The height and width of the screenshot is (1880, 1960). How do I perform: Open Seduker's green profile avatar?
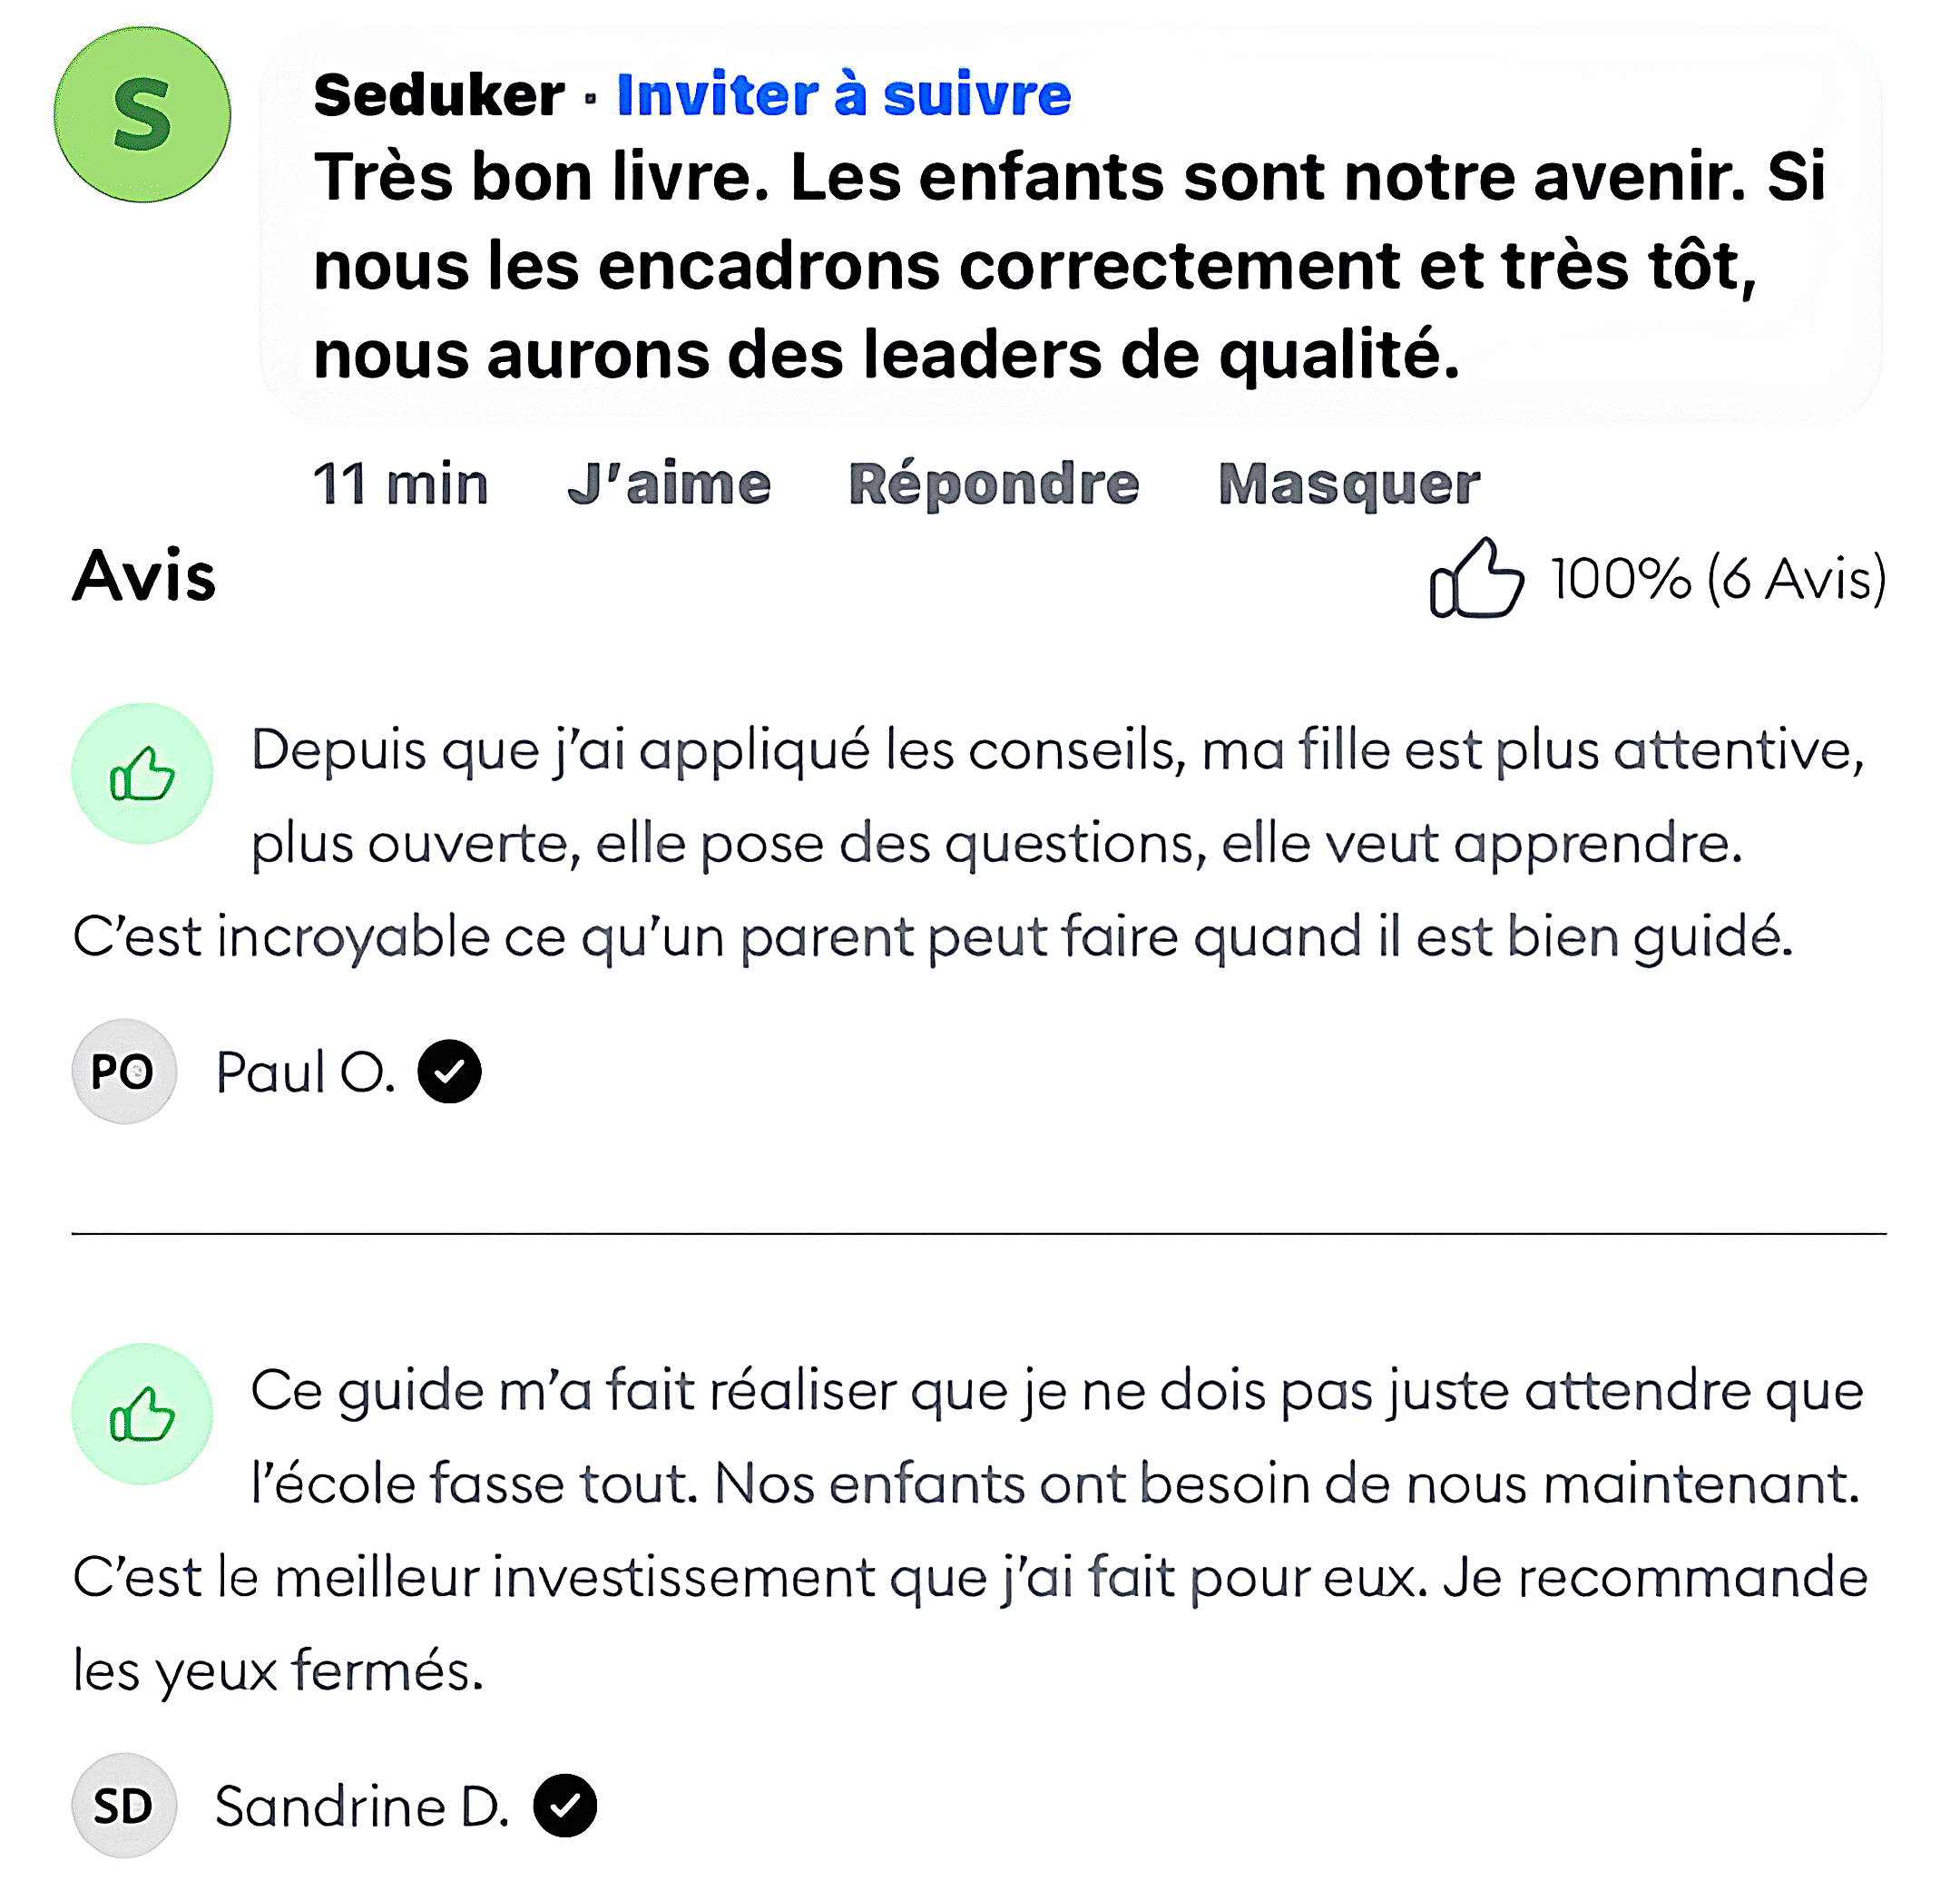(x=143, y=115)
